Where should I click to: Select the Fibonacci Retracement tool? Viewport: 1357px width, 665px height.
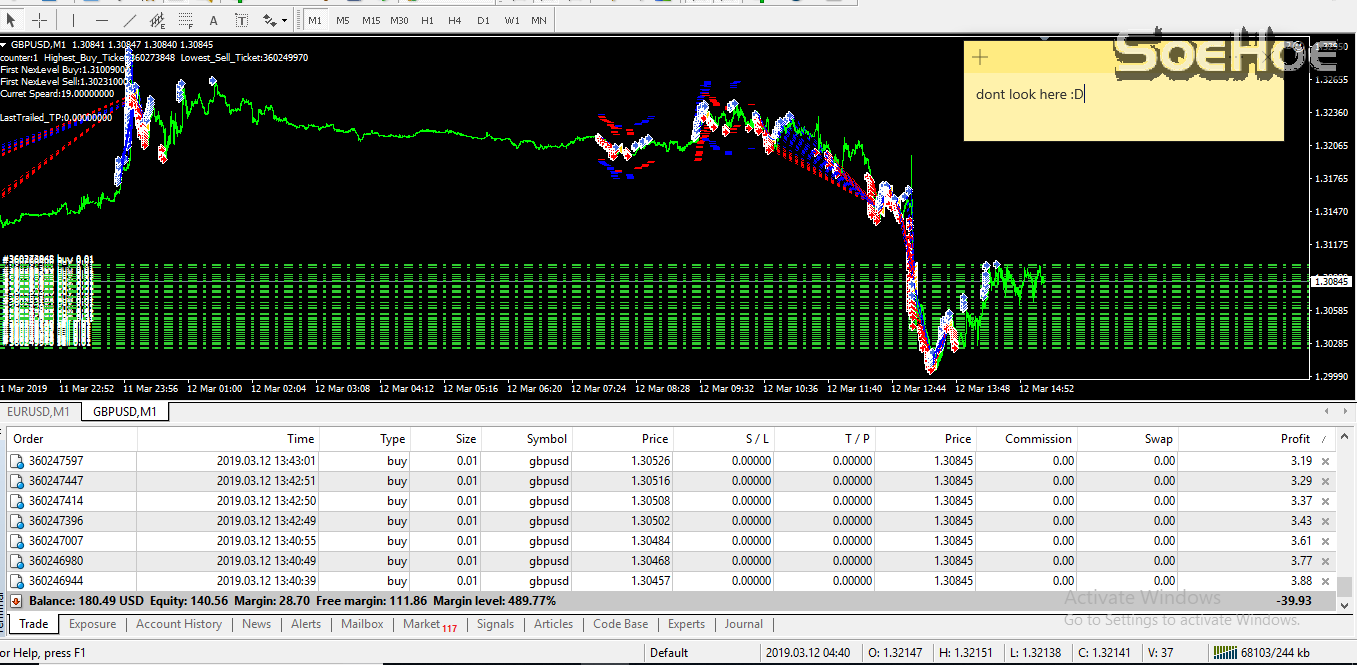(x=186, y=19)
